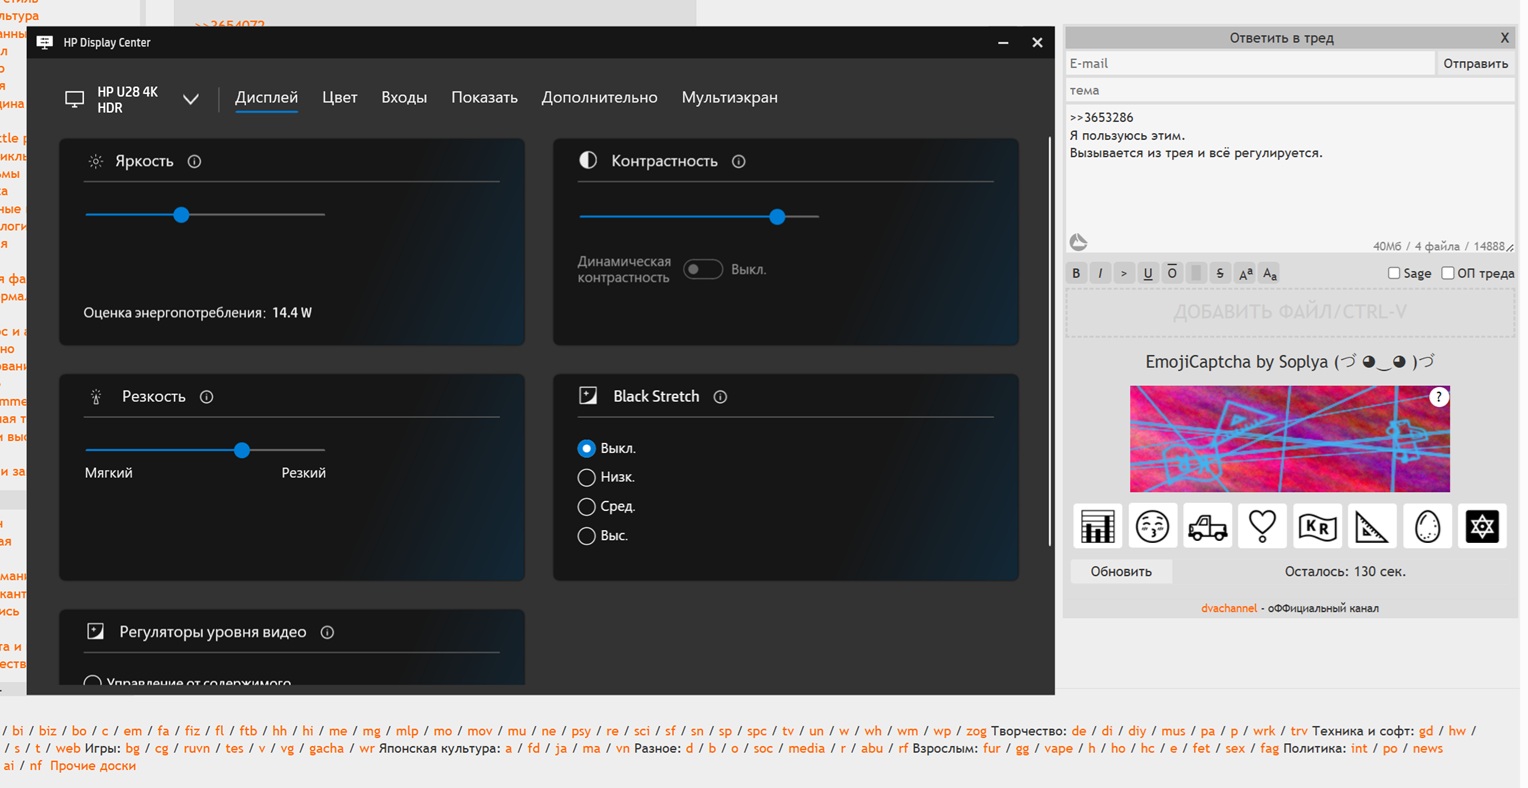
Task: Go to the Мультиэкран tab
Action: click(x=730, y=97)
